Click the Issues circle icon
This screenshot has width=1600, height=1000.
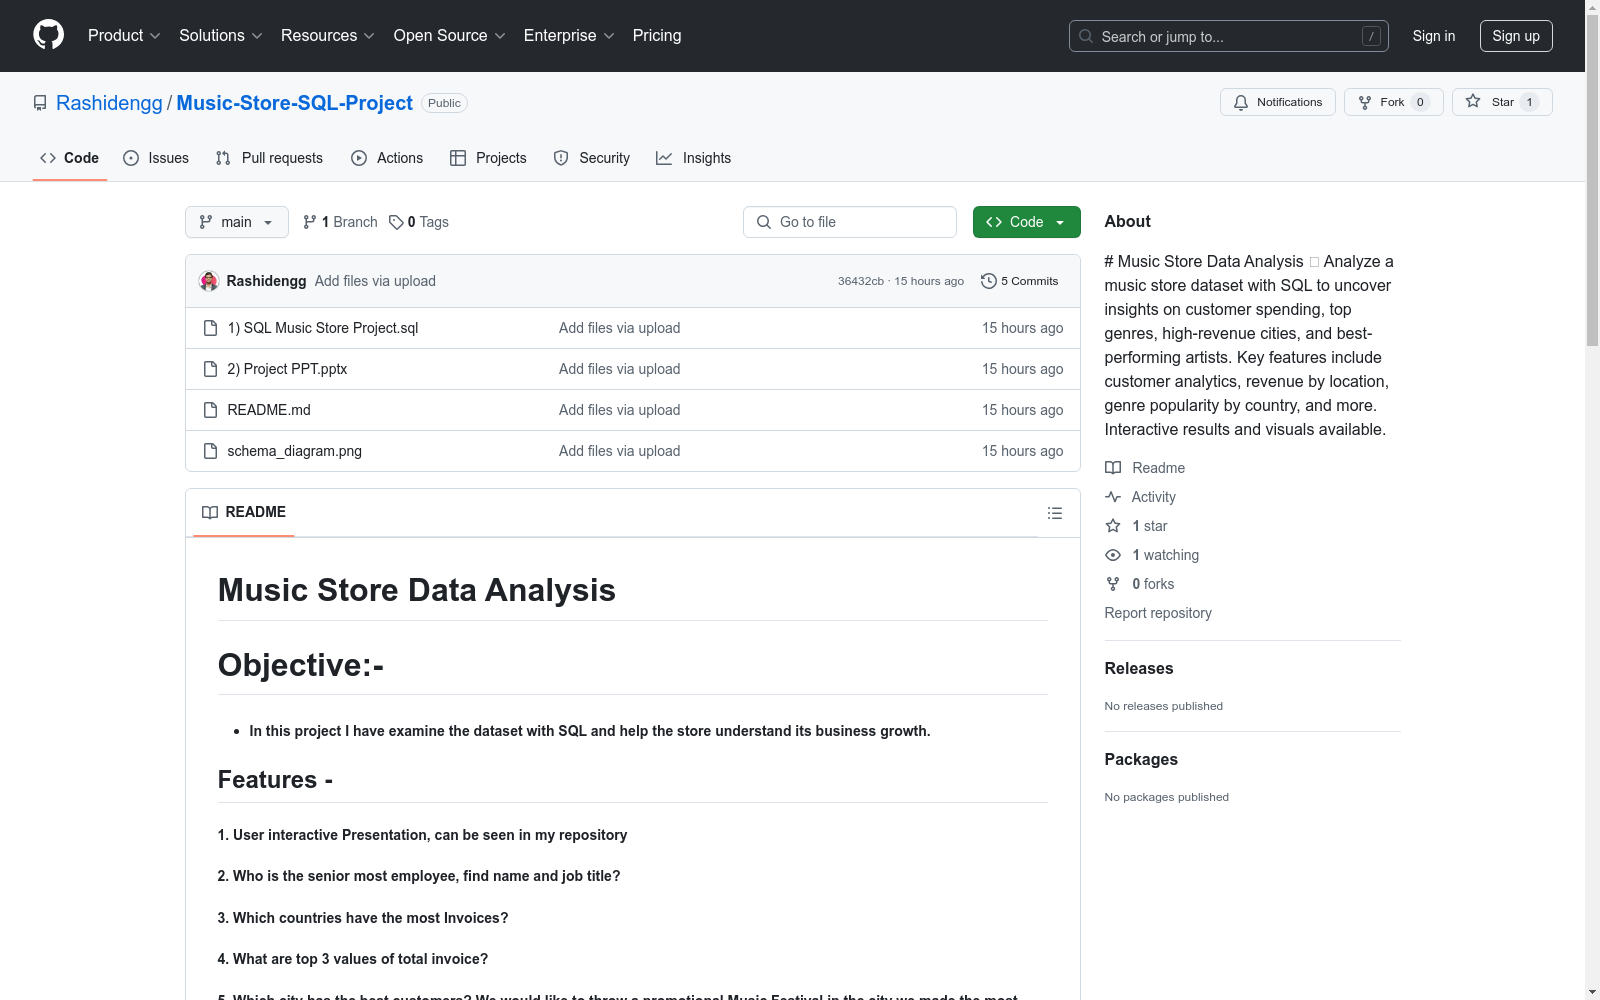131,158
